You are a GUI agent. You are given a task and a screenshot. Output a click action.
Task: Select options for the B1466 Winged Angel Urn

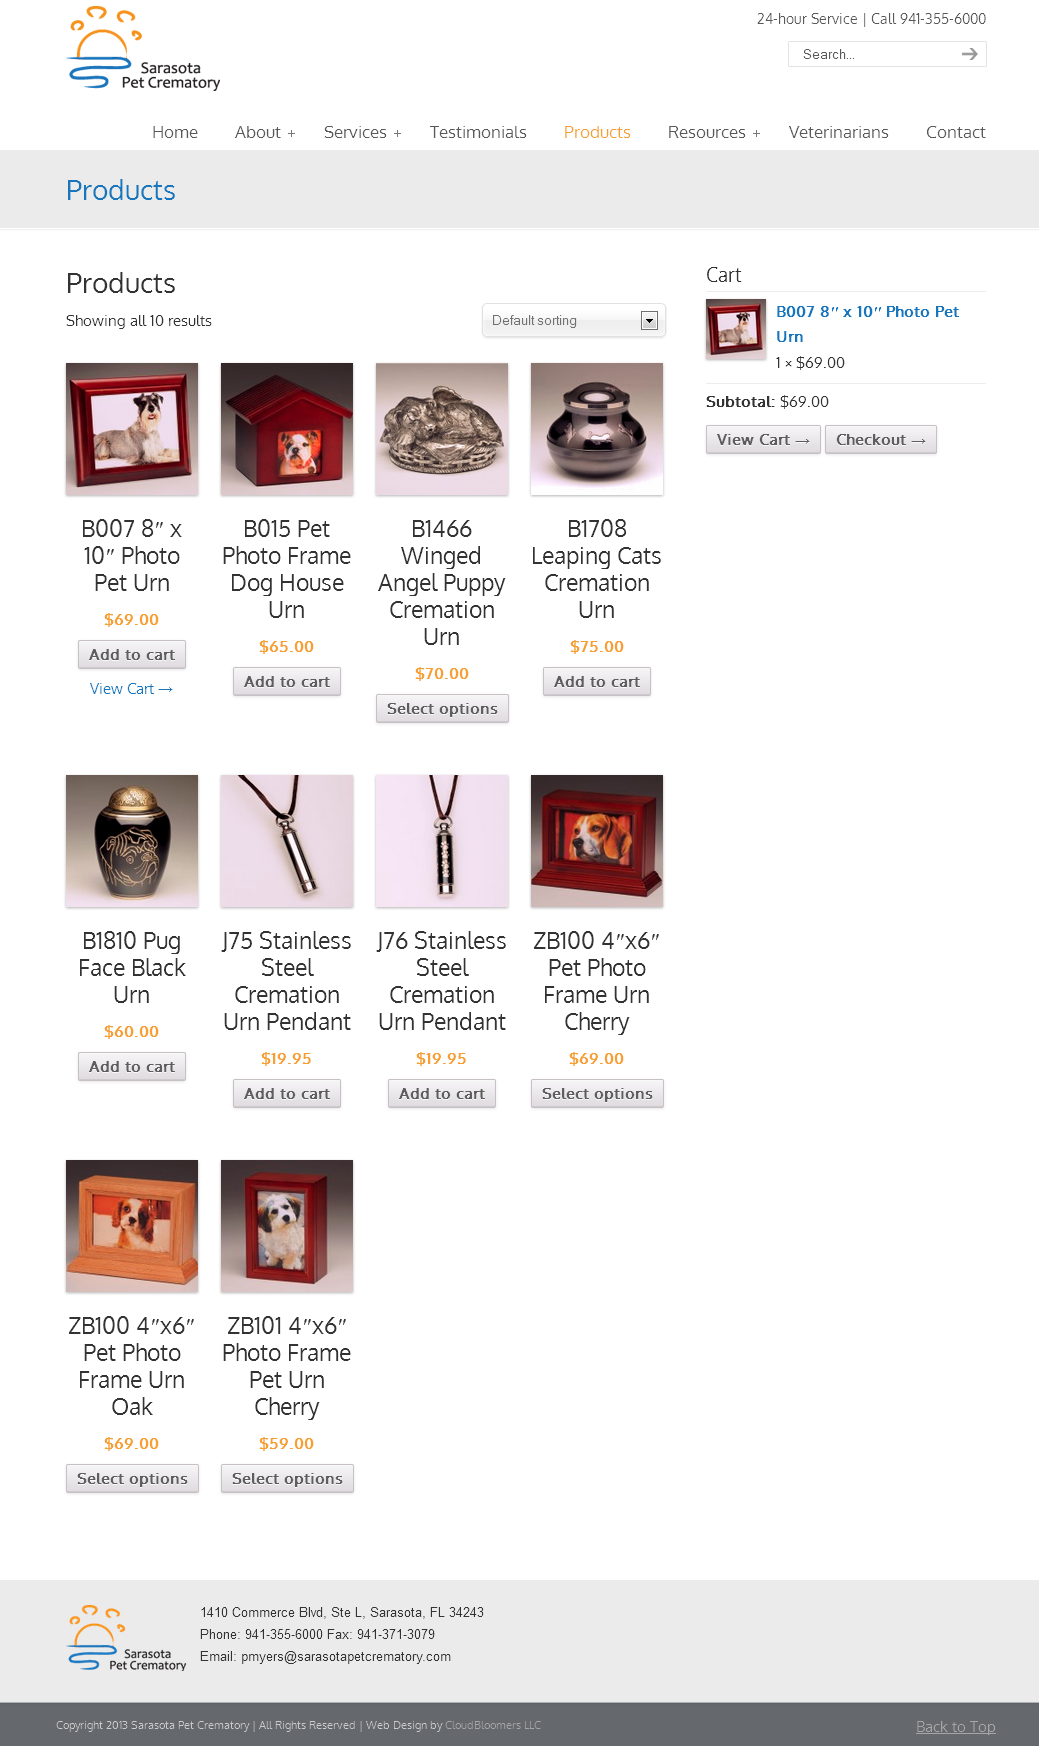coord(442,708)
